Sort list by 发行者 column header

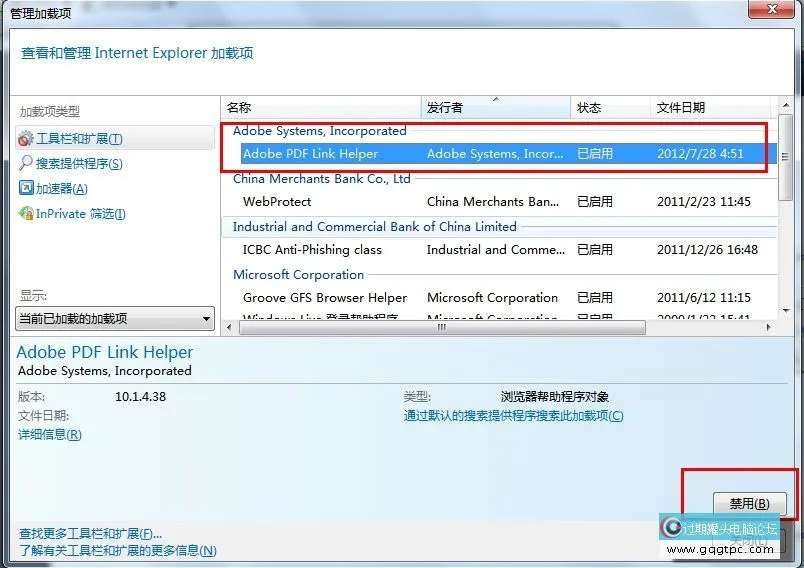pyautogui.click(x=495, y=108)
